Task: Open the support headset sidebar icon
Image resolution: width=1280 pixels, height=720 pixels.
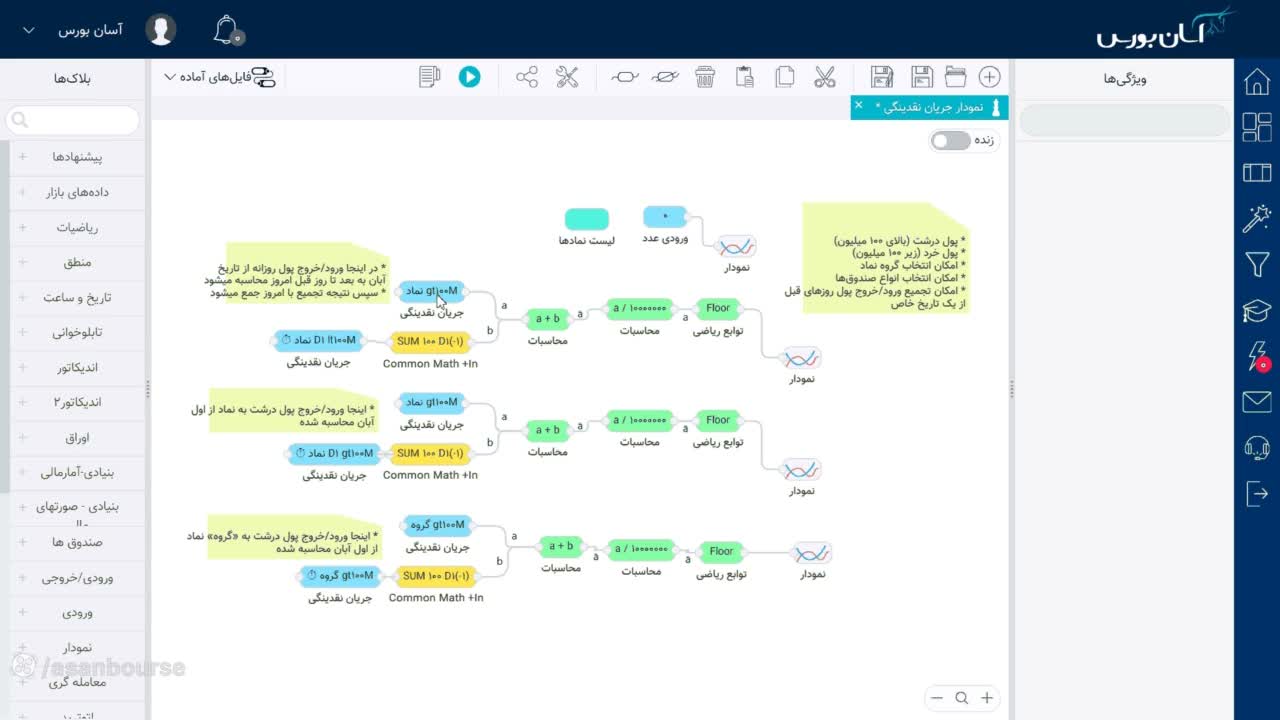Action: [1257, 448]
